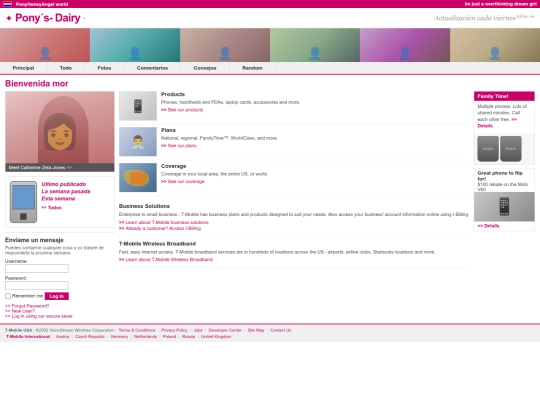Click Products heading text
Screen dimensions: 540x405
coord(173,94)
